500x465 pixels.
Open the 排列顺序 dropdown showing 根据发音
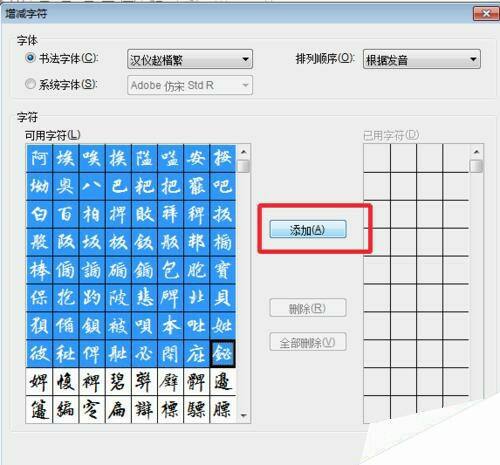tap(422, 59)
